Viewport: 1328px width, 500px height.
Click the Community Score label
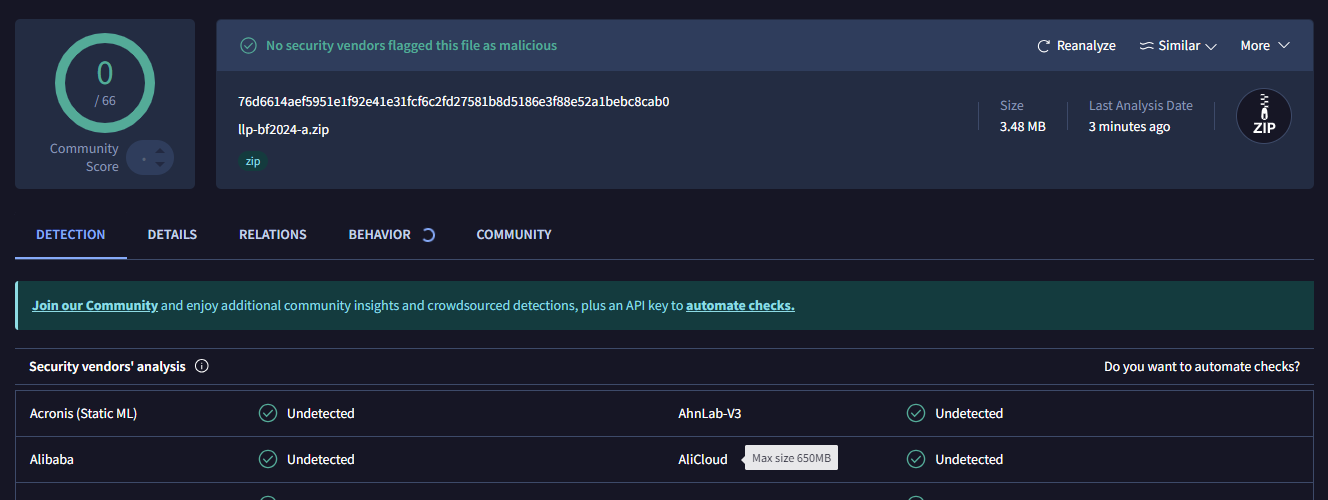coord(85,158)
